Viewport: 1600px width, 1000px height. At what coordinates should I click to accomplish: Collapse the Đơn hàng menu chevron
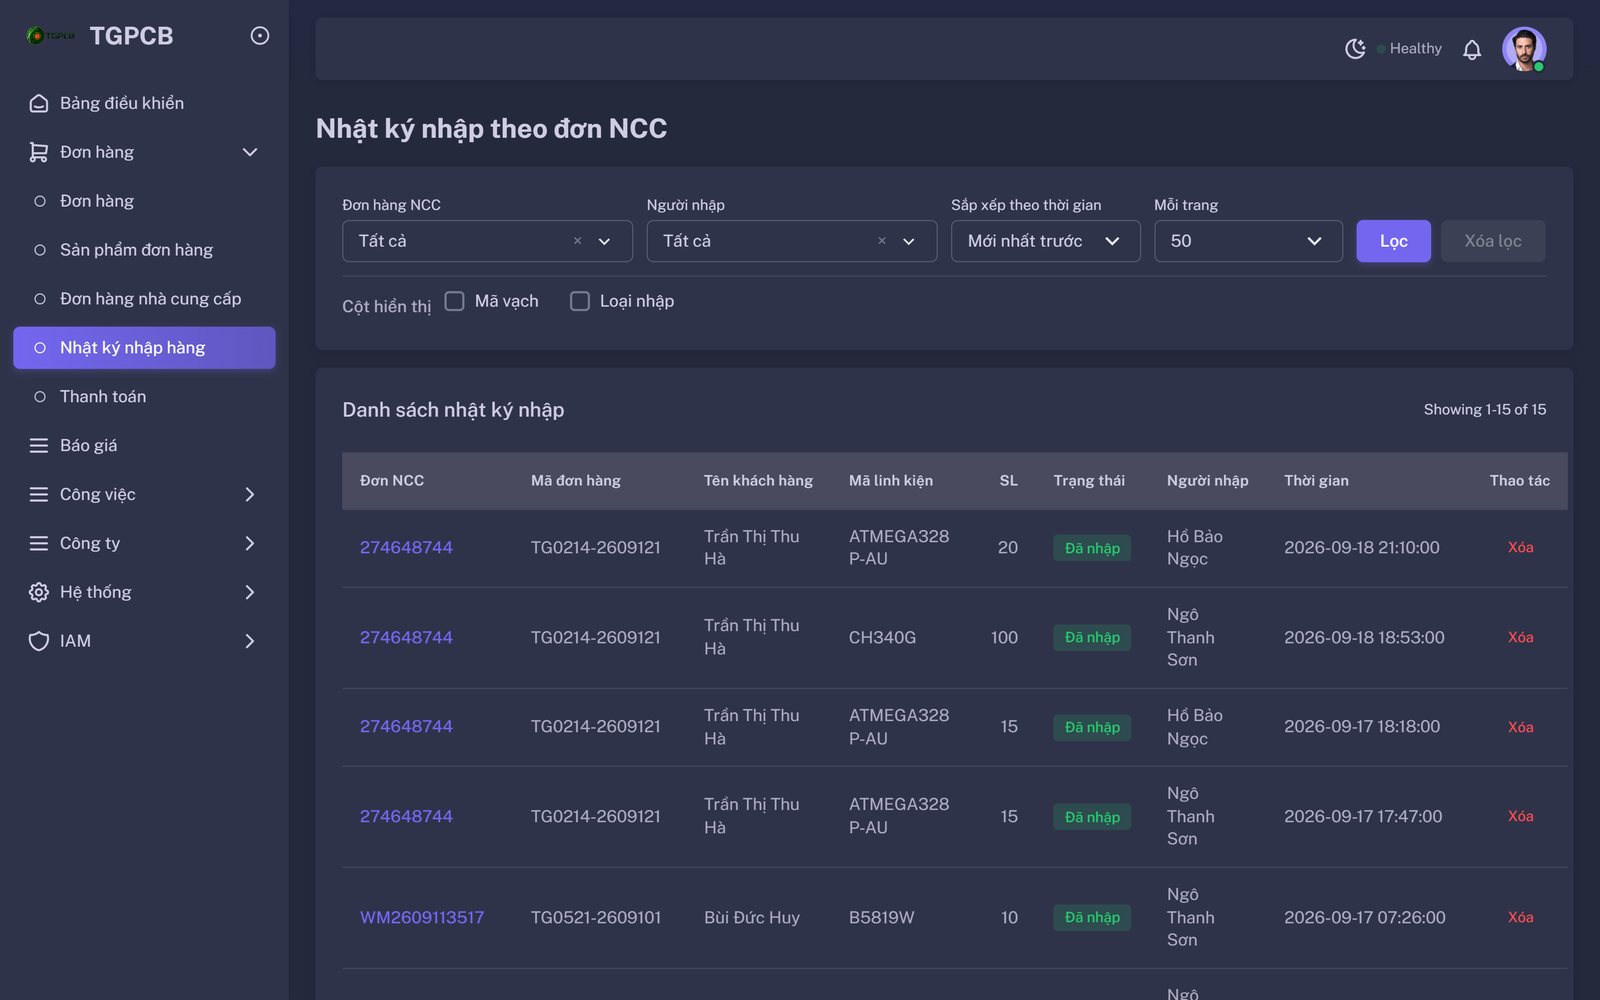coord(250,152)
